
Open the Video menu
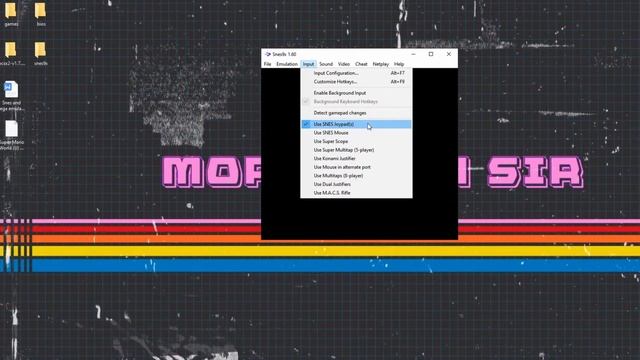coord(344,64)
